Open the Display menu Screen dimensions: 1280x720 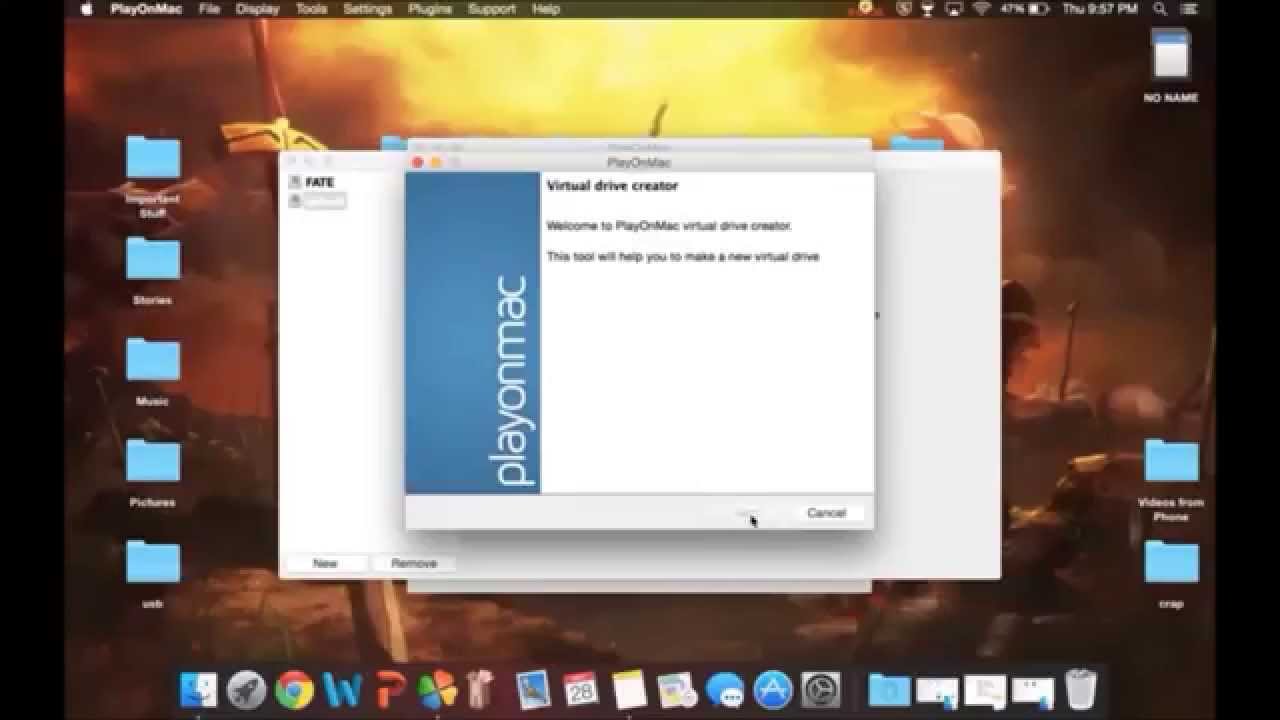[258, 9]
